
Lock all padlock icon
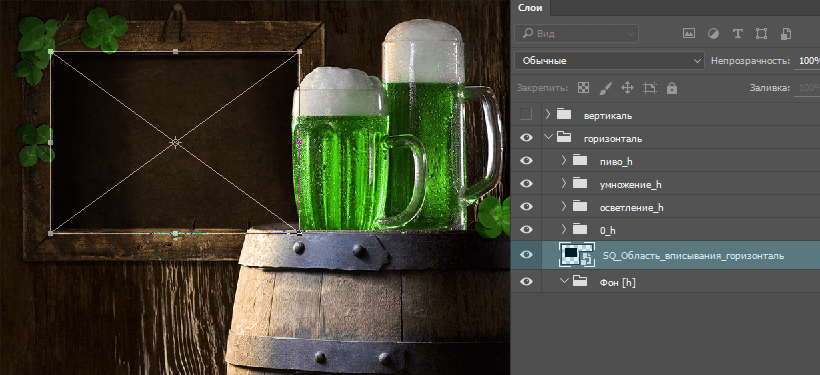(672, 88)
